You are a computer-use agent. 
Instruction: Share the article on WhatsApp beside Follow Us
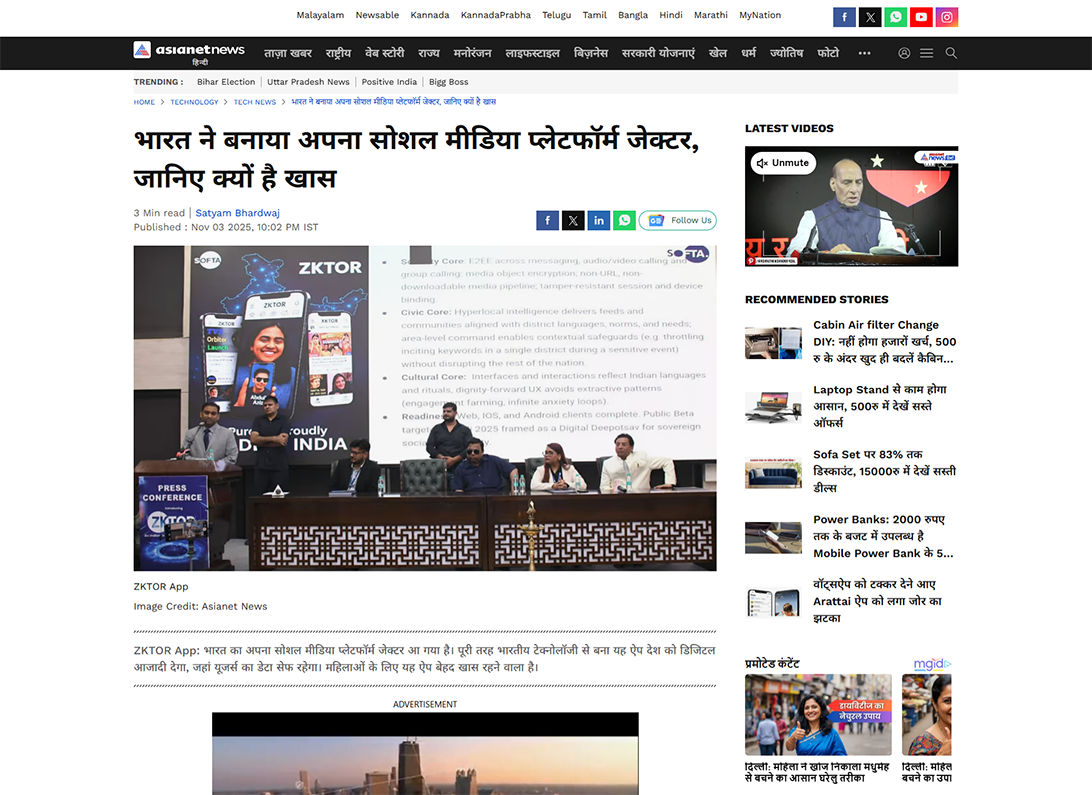624,220
